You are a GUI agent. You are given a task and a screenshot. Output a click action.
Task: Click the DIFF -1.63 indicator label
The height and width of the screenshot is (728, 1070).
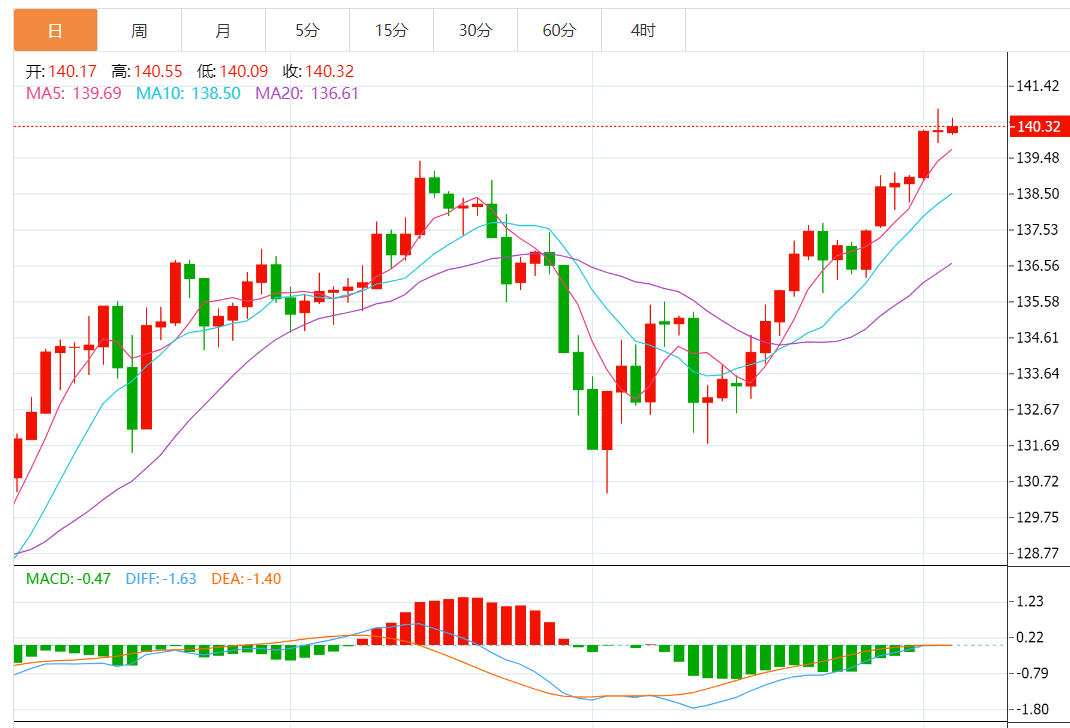pos(161,579)
